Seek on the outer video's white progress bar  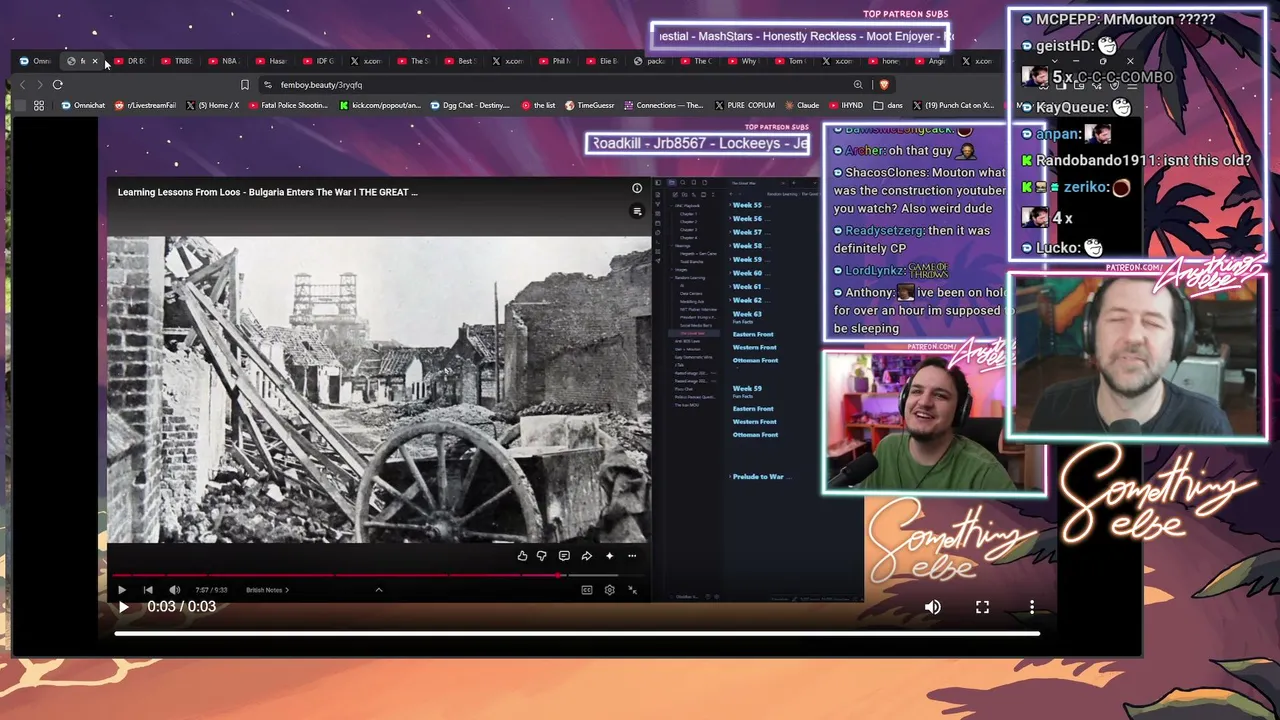[577, 633]
